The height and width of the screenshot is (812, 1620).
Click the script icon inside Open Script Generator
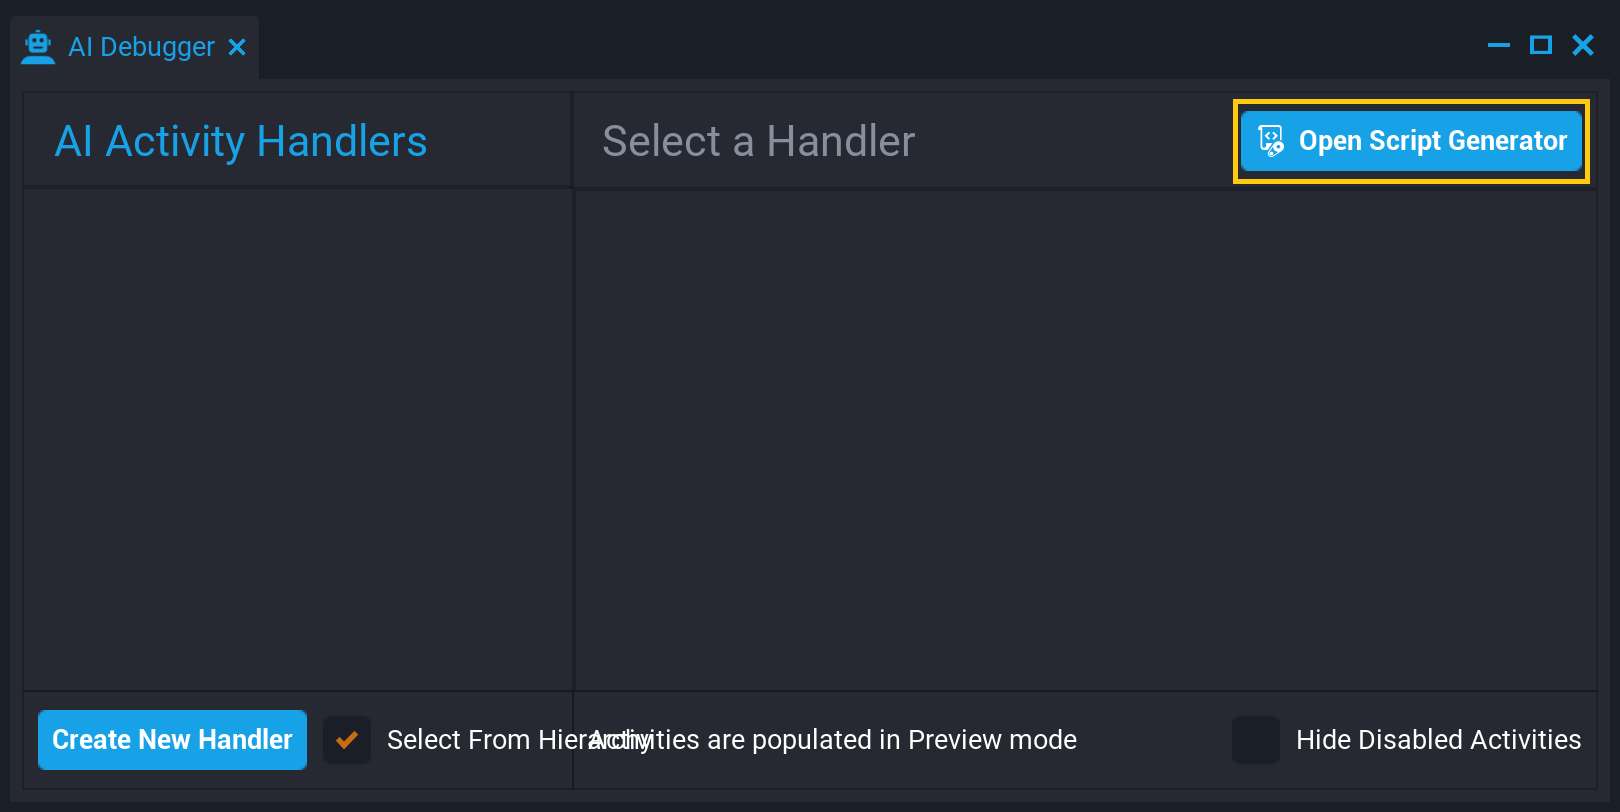point(1271,140)
